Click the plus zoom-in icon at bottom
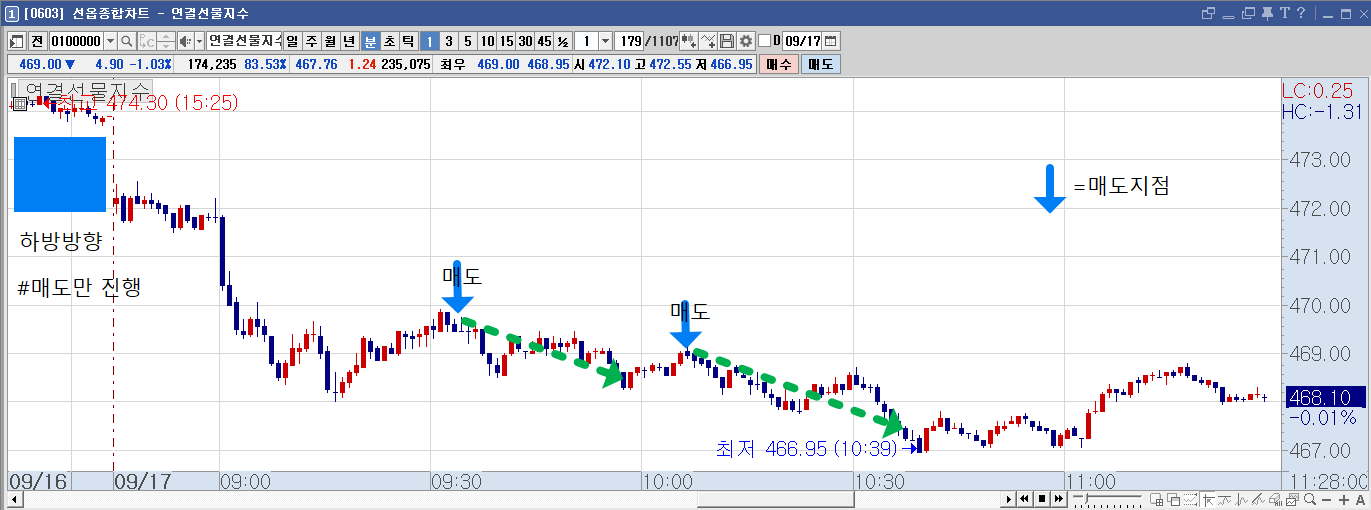 pyautogui.click(x=1344, y=499)
